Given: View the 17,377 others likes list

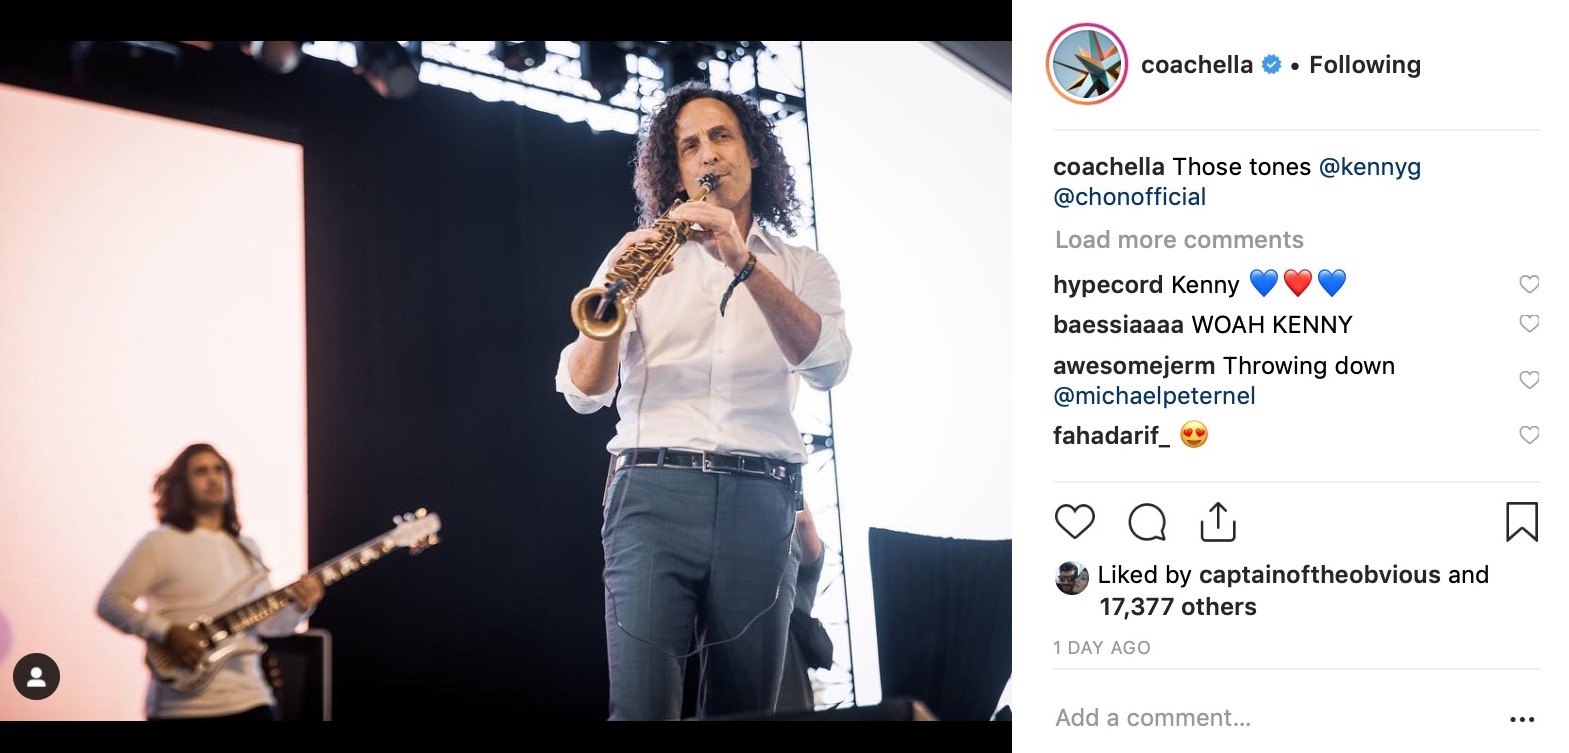Looking at the screenshot, I should pyautogui.click(x=1178, y=607).
